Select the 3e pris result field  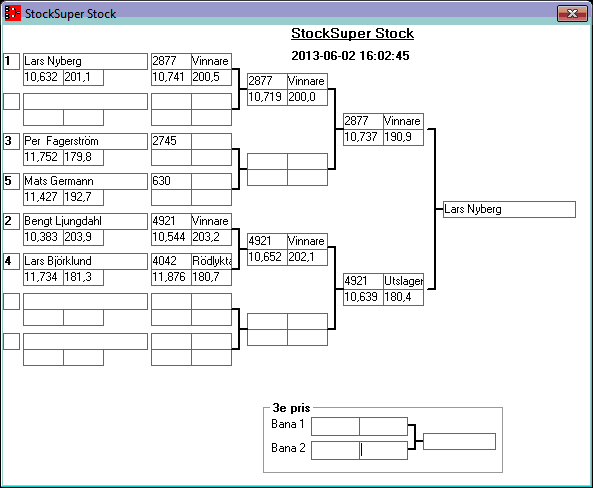[459, 441]
